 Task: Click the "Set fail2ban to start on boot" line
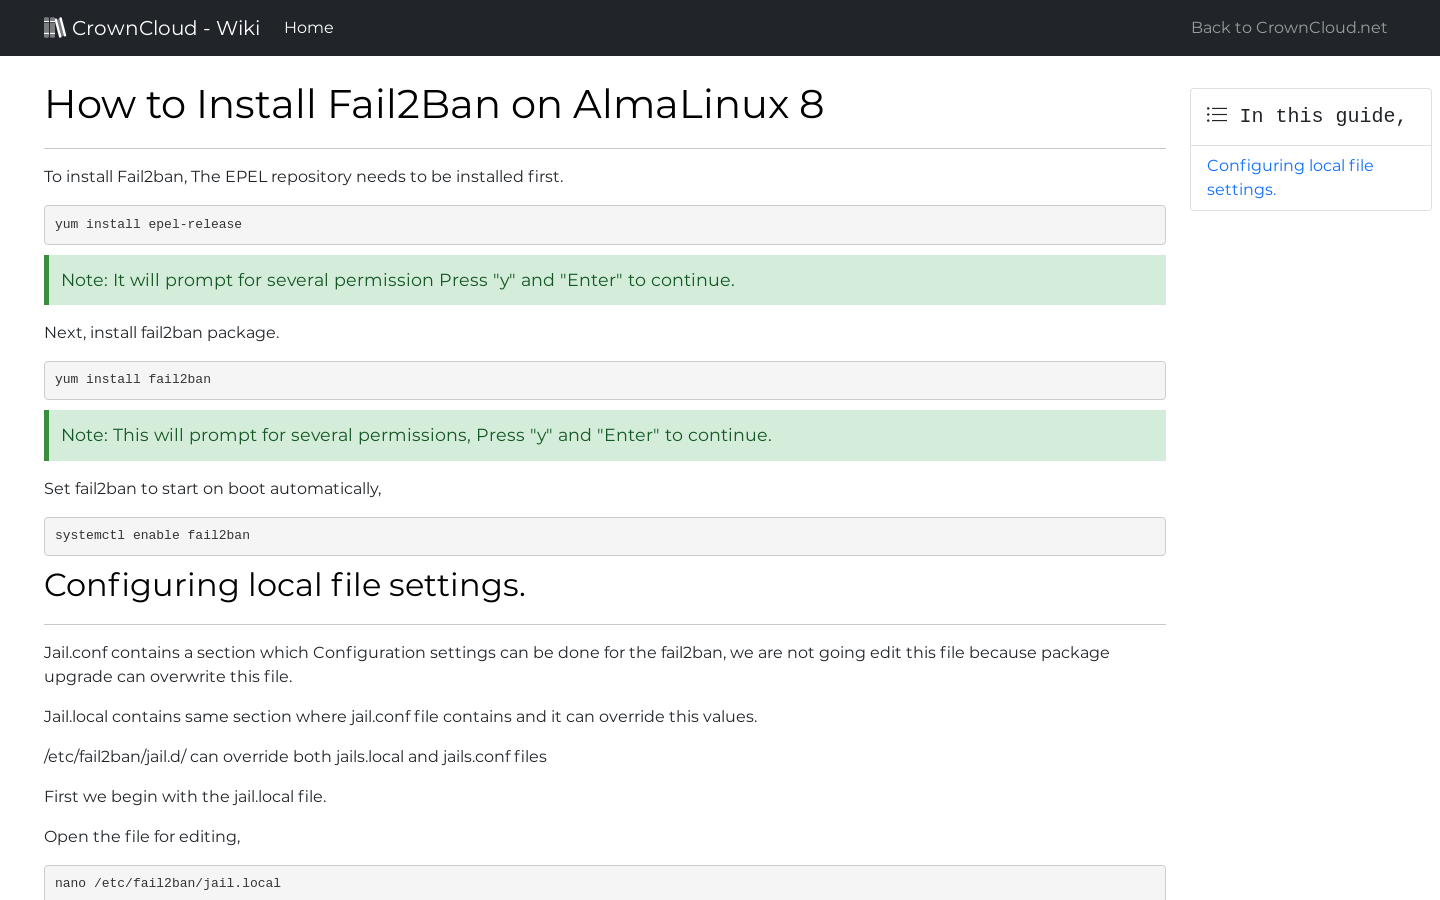(213, 488)
